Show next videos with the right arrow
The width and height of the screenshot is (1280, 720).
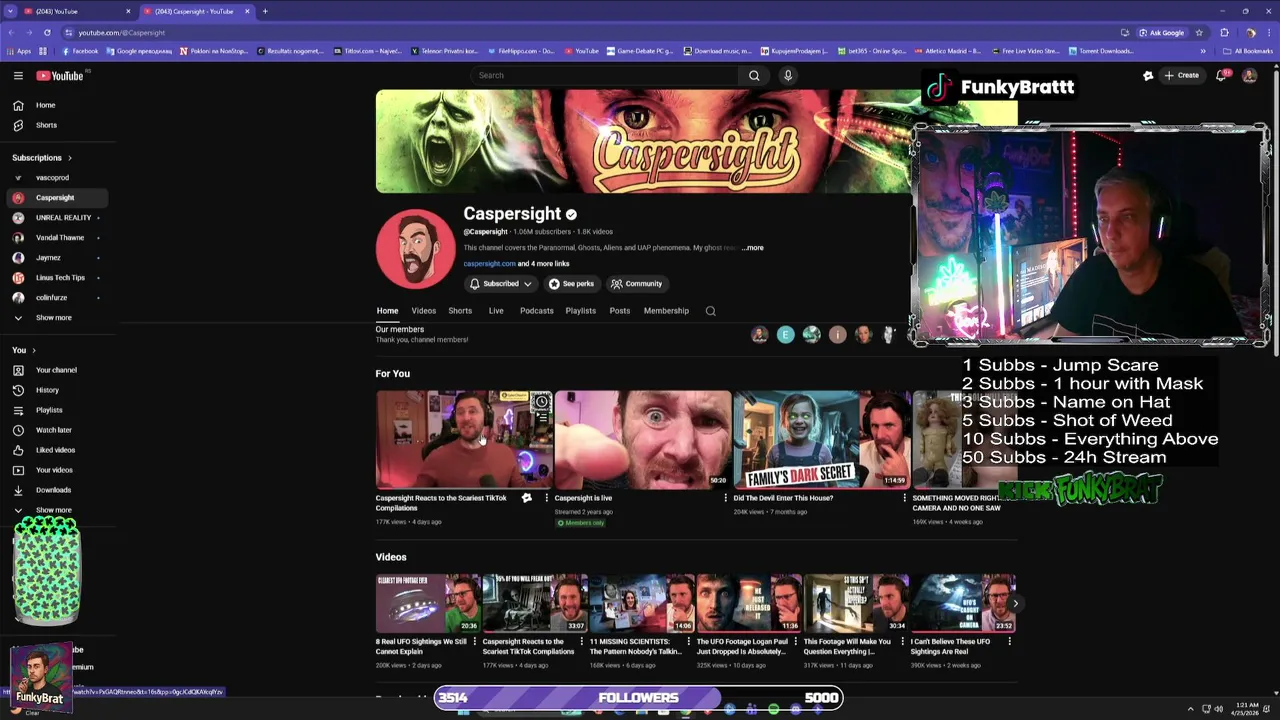[x=1015, y=603]
